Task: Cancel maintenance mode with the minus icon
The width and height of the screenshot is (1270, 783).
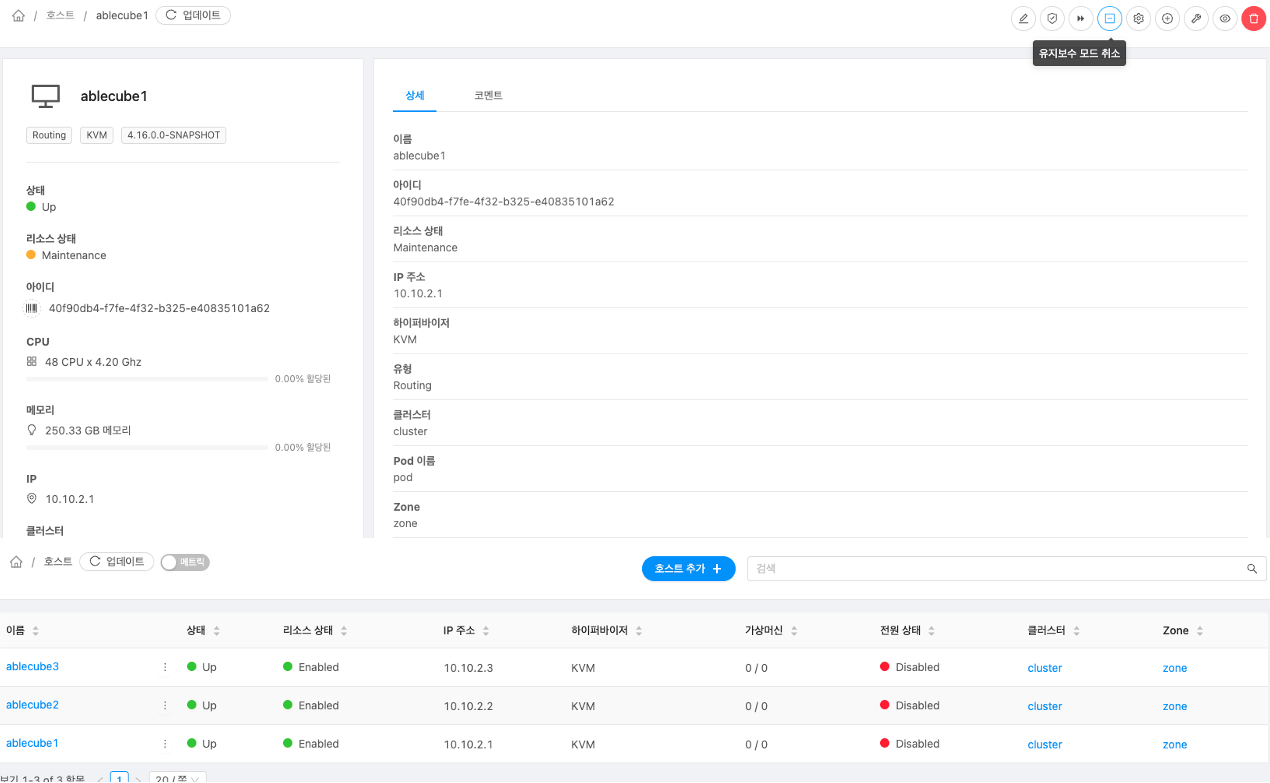Action: point(1110,18)
